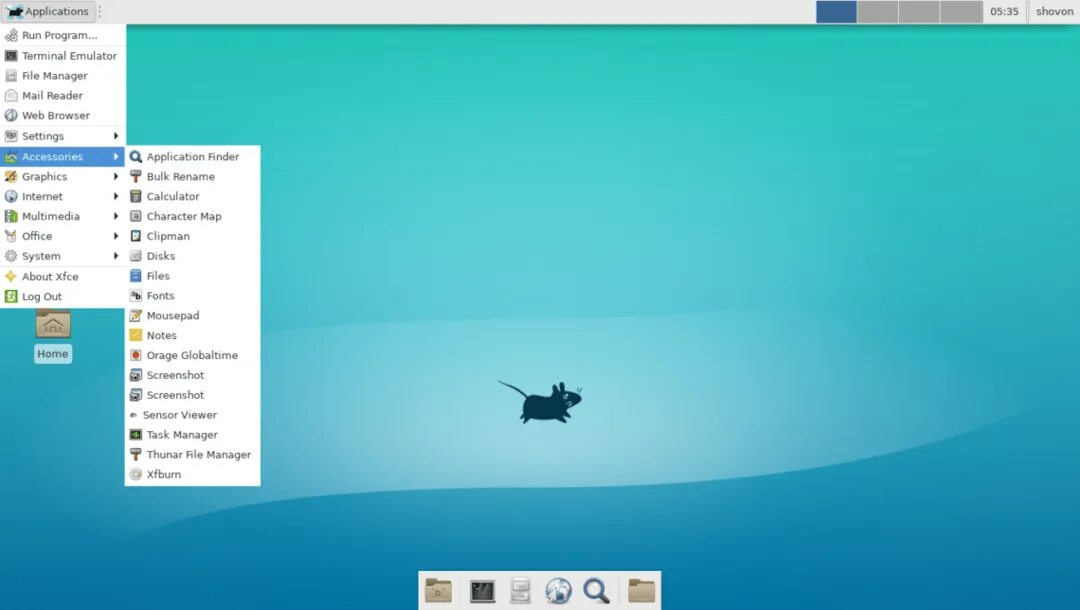Image resolution: width=1080 pixels, height=610 pixels.
Task: Open the Fonts viewer icon
Action: [x=136, y=296]
